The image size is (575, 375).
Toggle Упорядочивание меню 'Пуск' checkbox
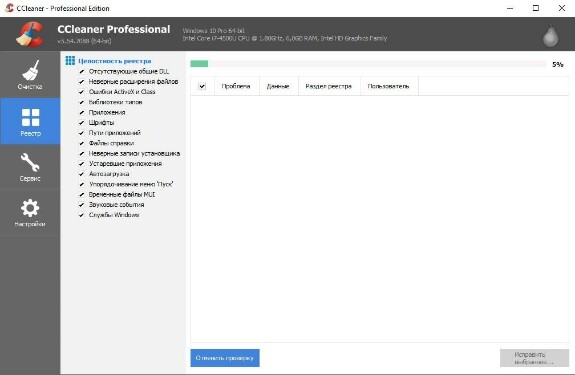pyautogui.click(x=81, y=184)
